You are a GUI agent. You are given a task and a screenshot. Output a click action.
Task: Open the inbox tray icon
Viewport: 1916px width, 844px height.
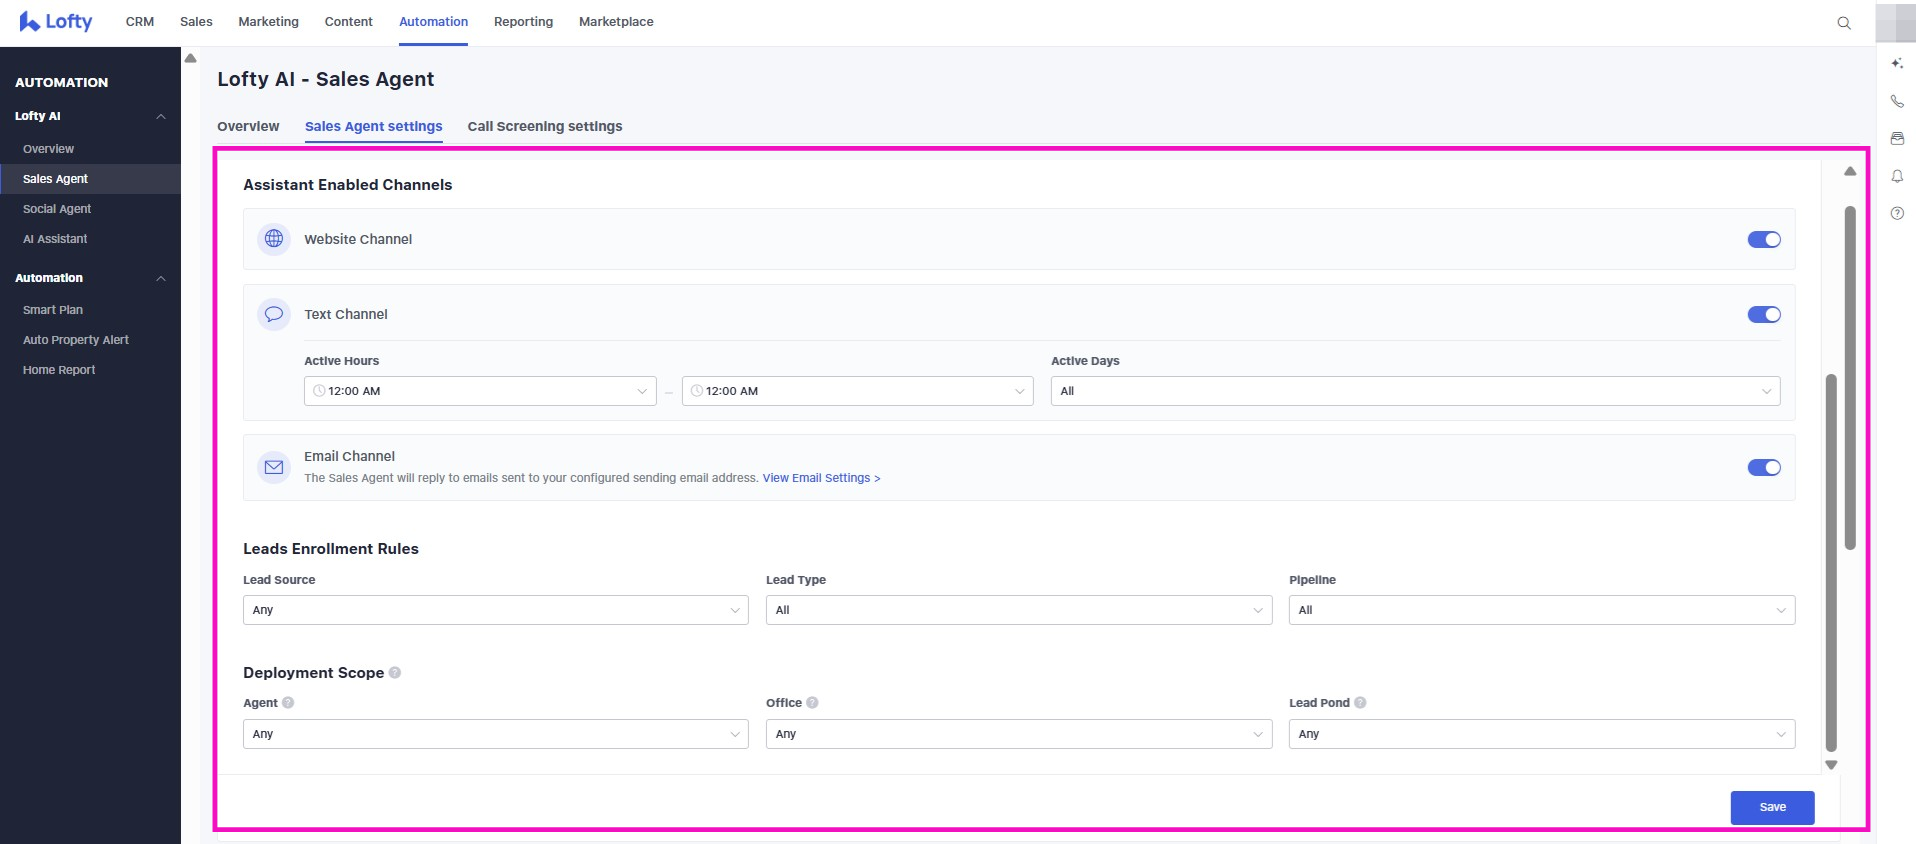point(1897,139)
